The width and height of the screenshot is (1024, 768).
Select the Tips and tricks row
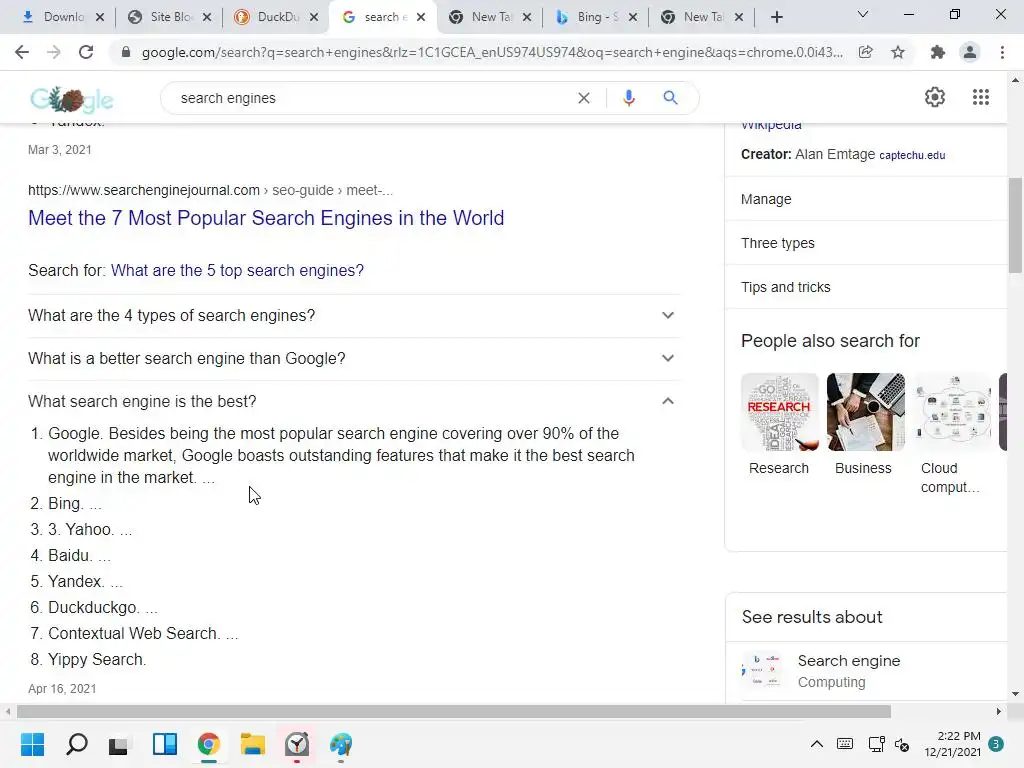(866, 287)
